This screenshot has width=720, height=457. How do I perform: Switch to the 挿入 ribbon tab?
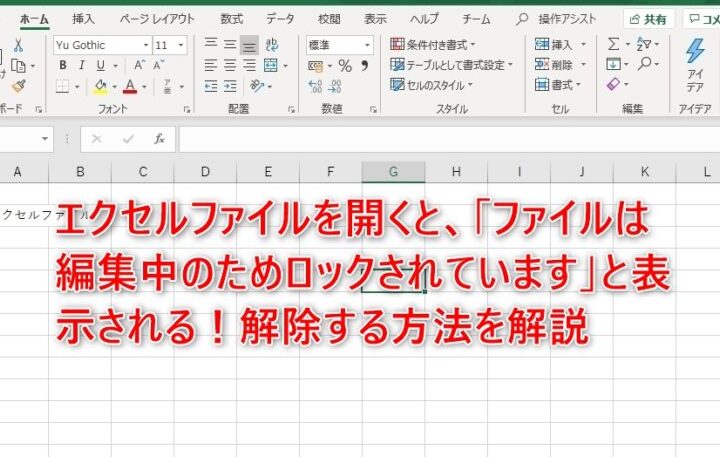click(83, 18)
